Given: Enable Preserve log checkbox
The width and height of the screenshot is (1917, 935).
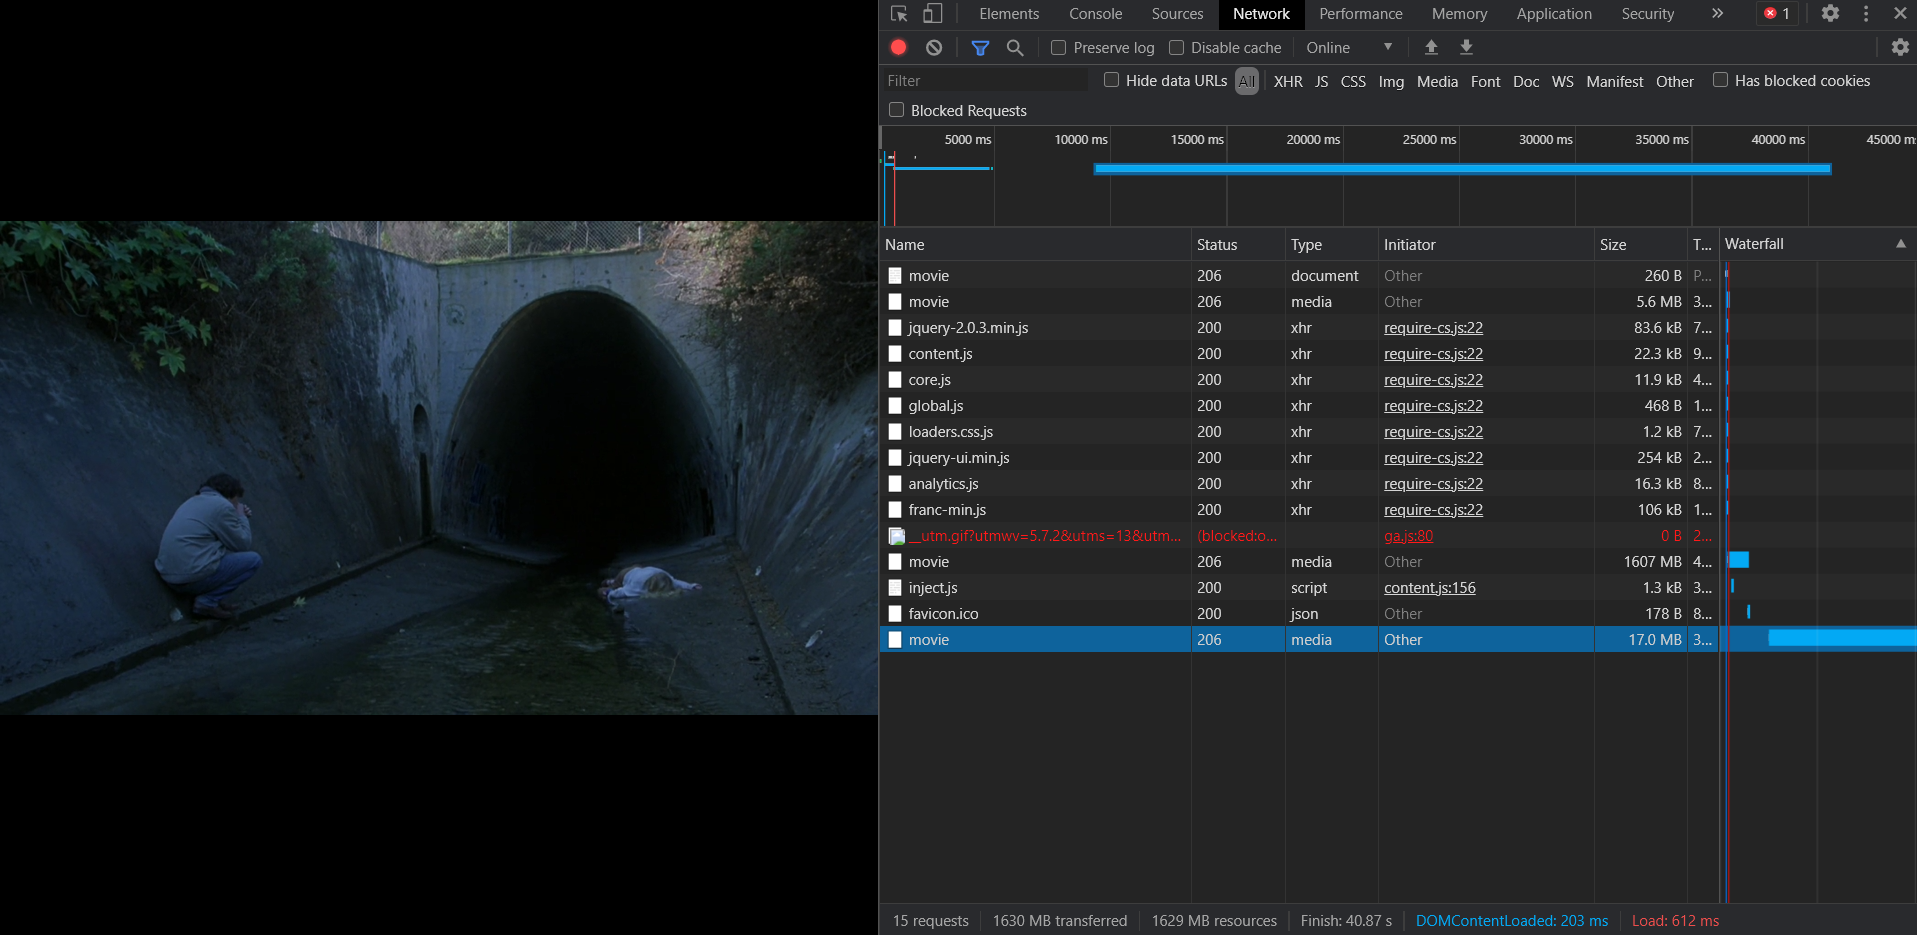Looking at the screenshot, I should [1058, 47].
